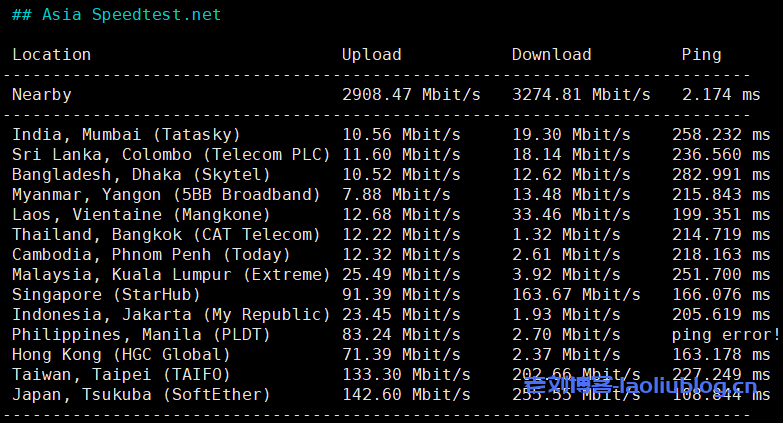
Task: Click the Thailand, Bangkok (CAT Telecom) line
Action: click(166, 235)
